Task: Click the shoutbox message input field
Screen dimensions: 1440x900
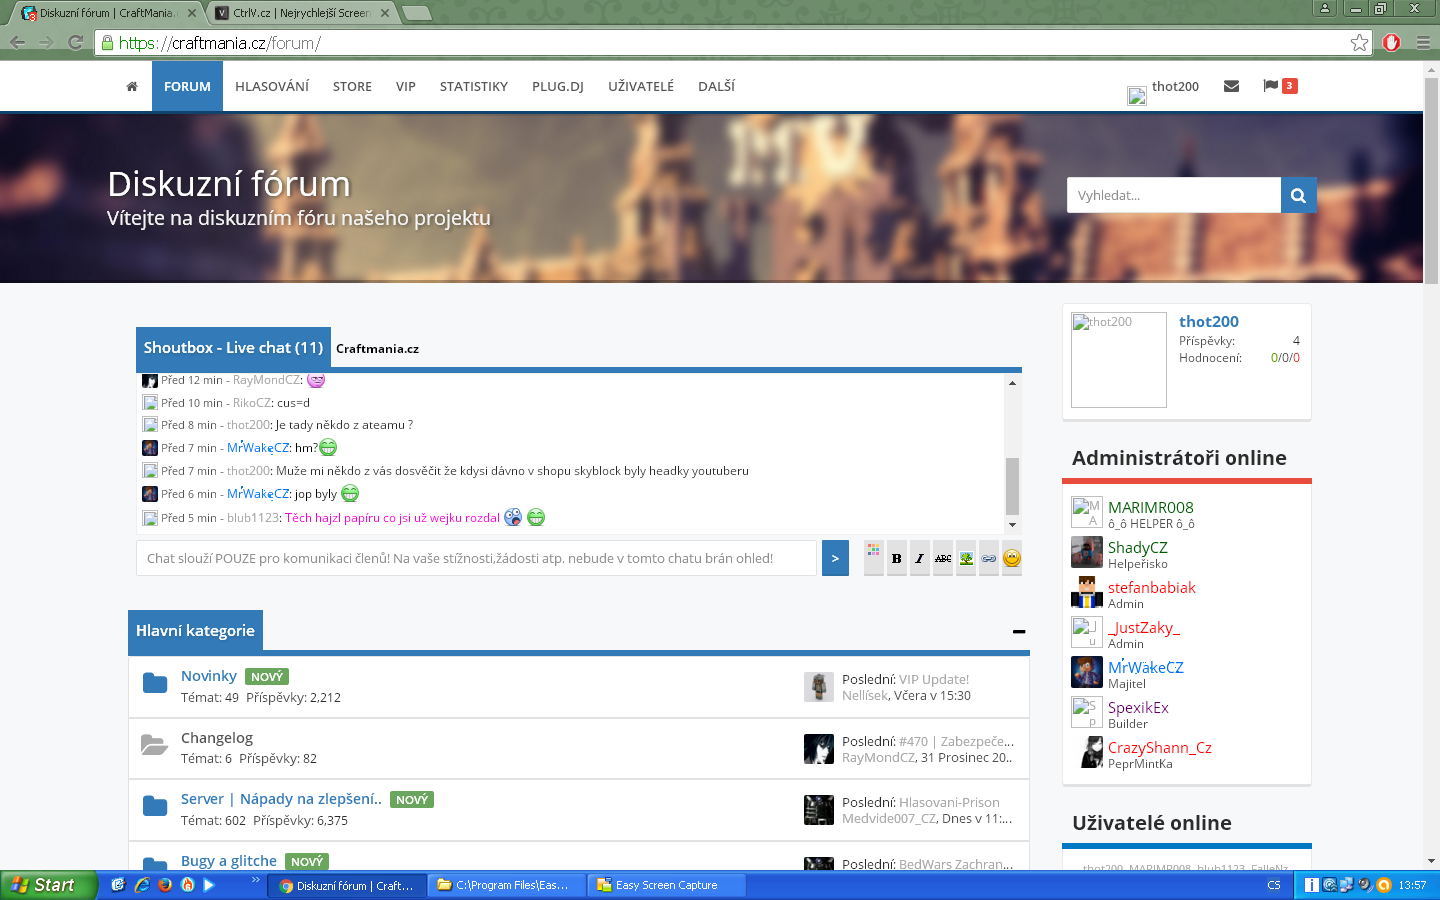Action: tap(476, 558)
